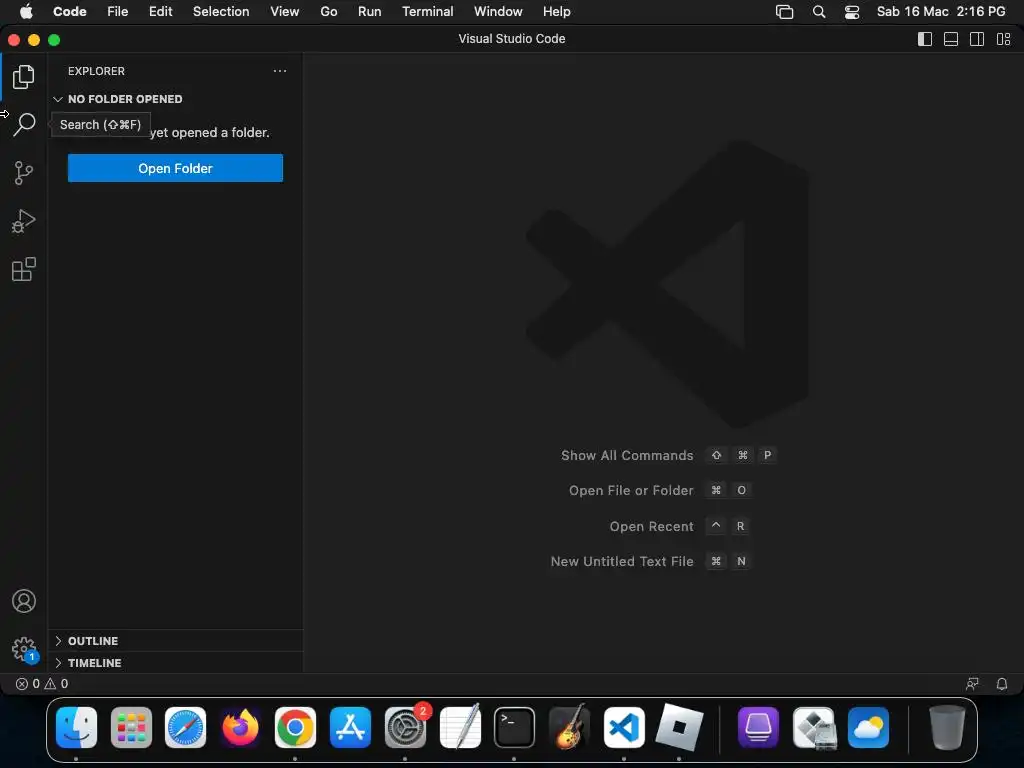Open the Window menu

[498, 12]
